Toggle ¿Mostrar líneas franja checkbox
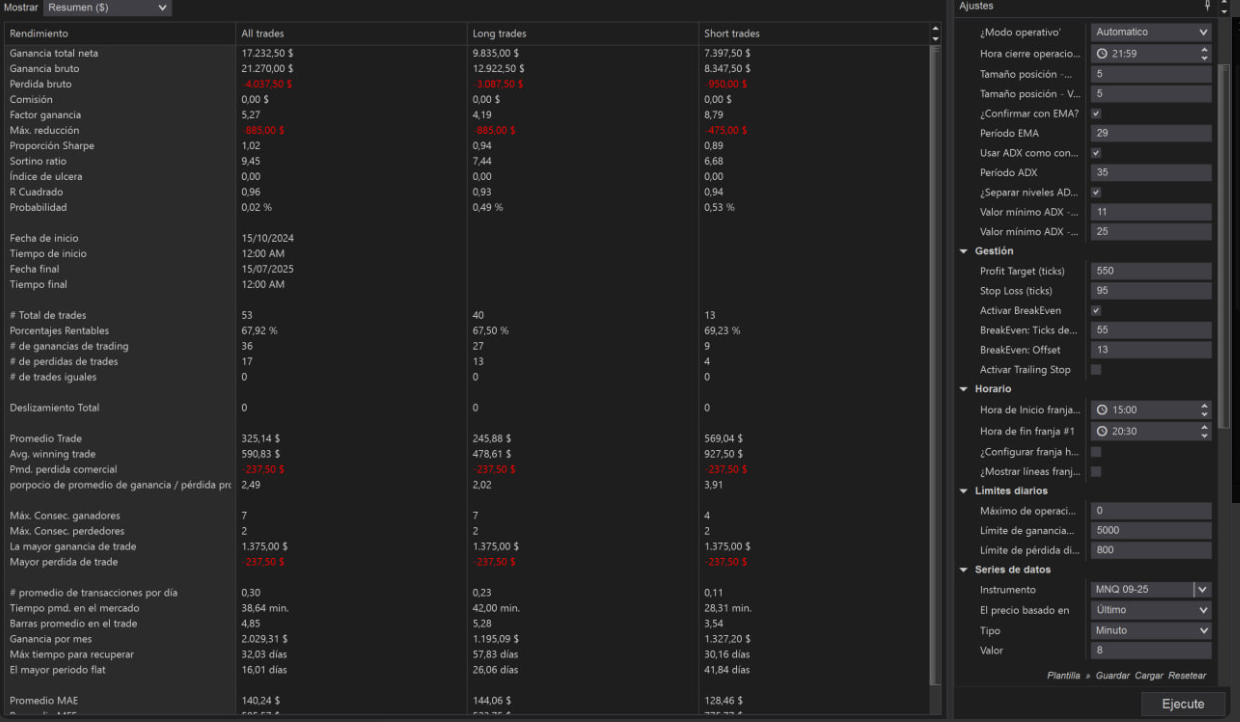 (x=1096, y=471)
